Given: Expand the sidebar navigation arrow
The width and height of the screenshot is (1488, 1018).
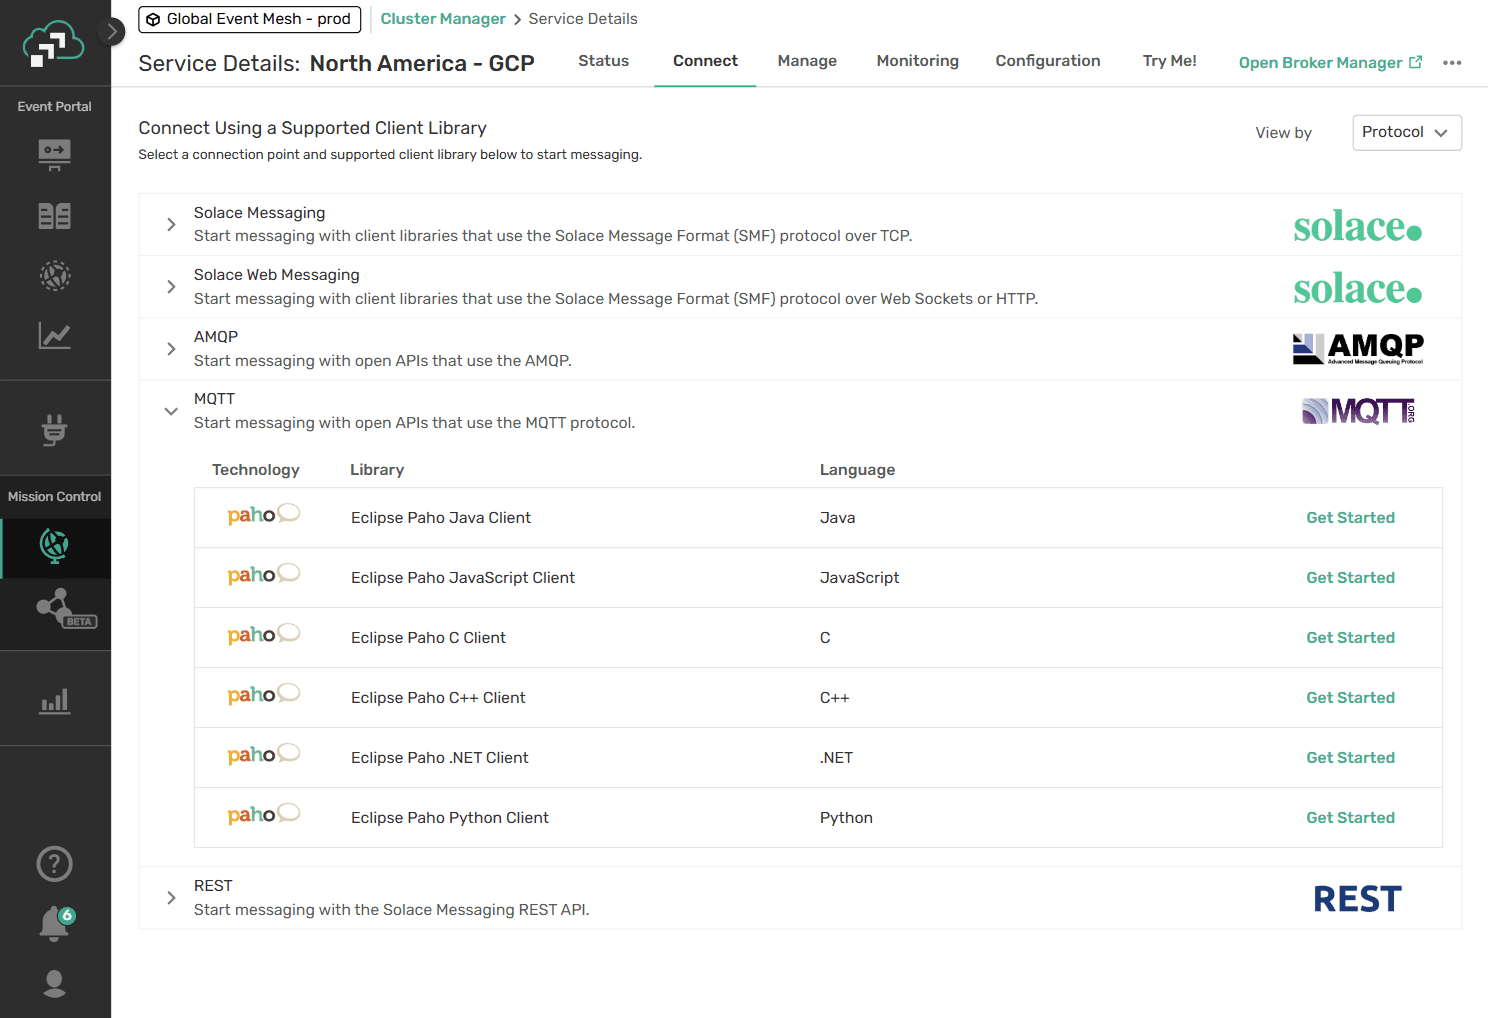Looking at the screenshot, I should 113,32.
